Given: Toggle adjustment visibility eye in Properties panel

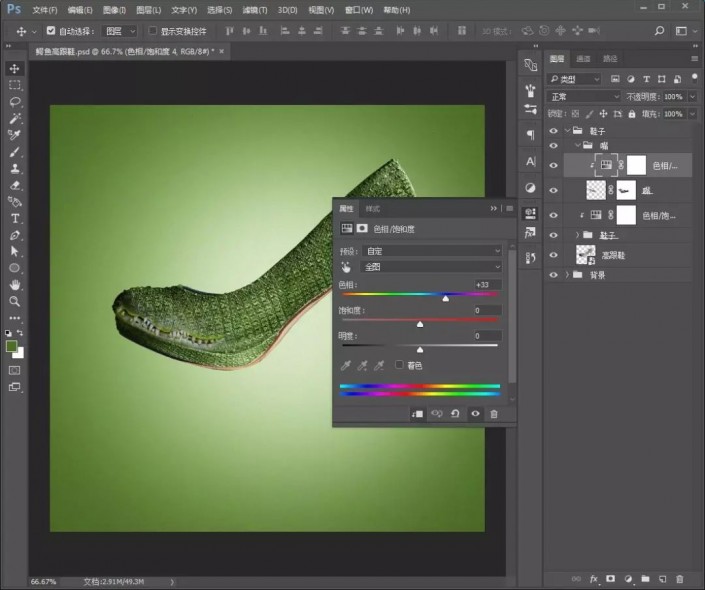Looking at the screenshot, I should point(475,414).
